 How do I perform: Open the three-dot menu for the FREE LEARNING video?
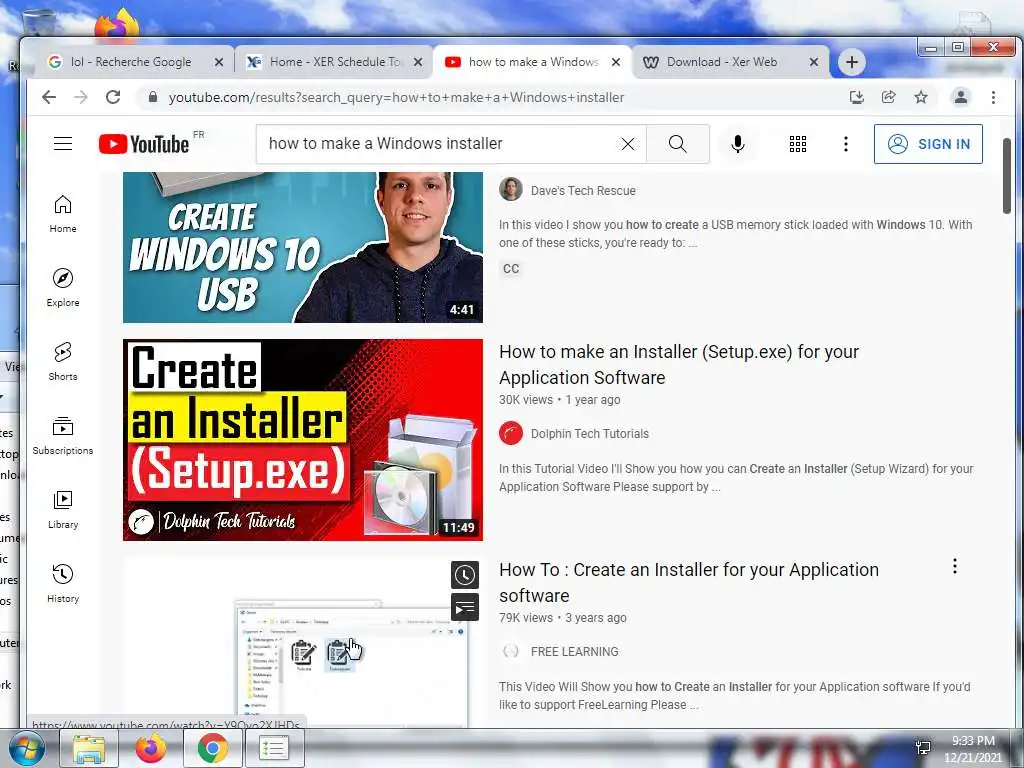[955, 566]
